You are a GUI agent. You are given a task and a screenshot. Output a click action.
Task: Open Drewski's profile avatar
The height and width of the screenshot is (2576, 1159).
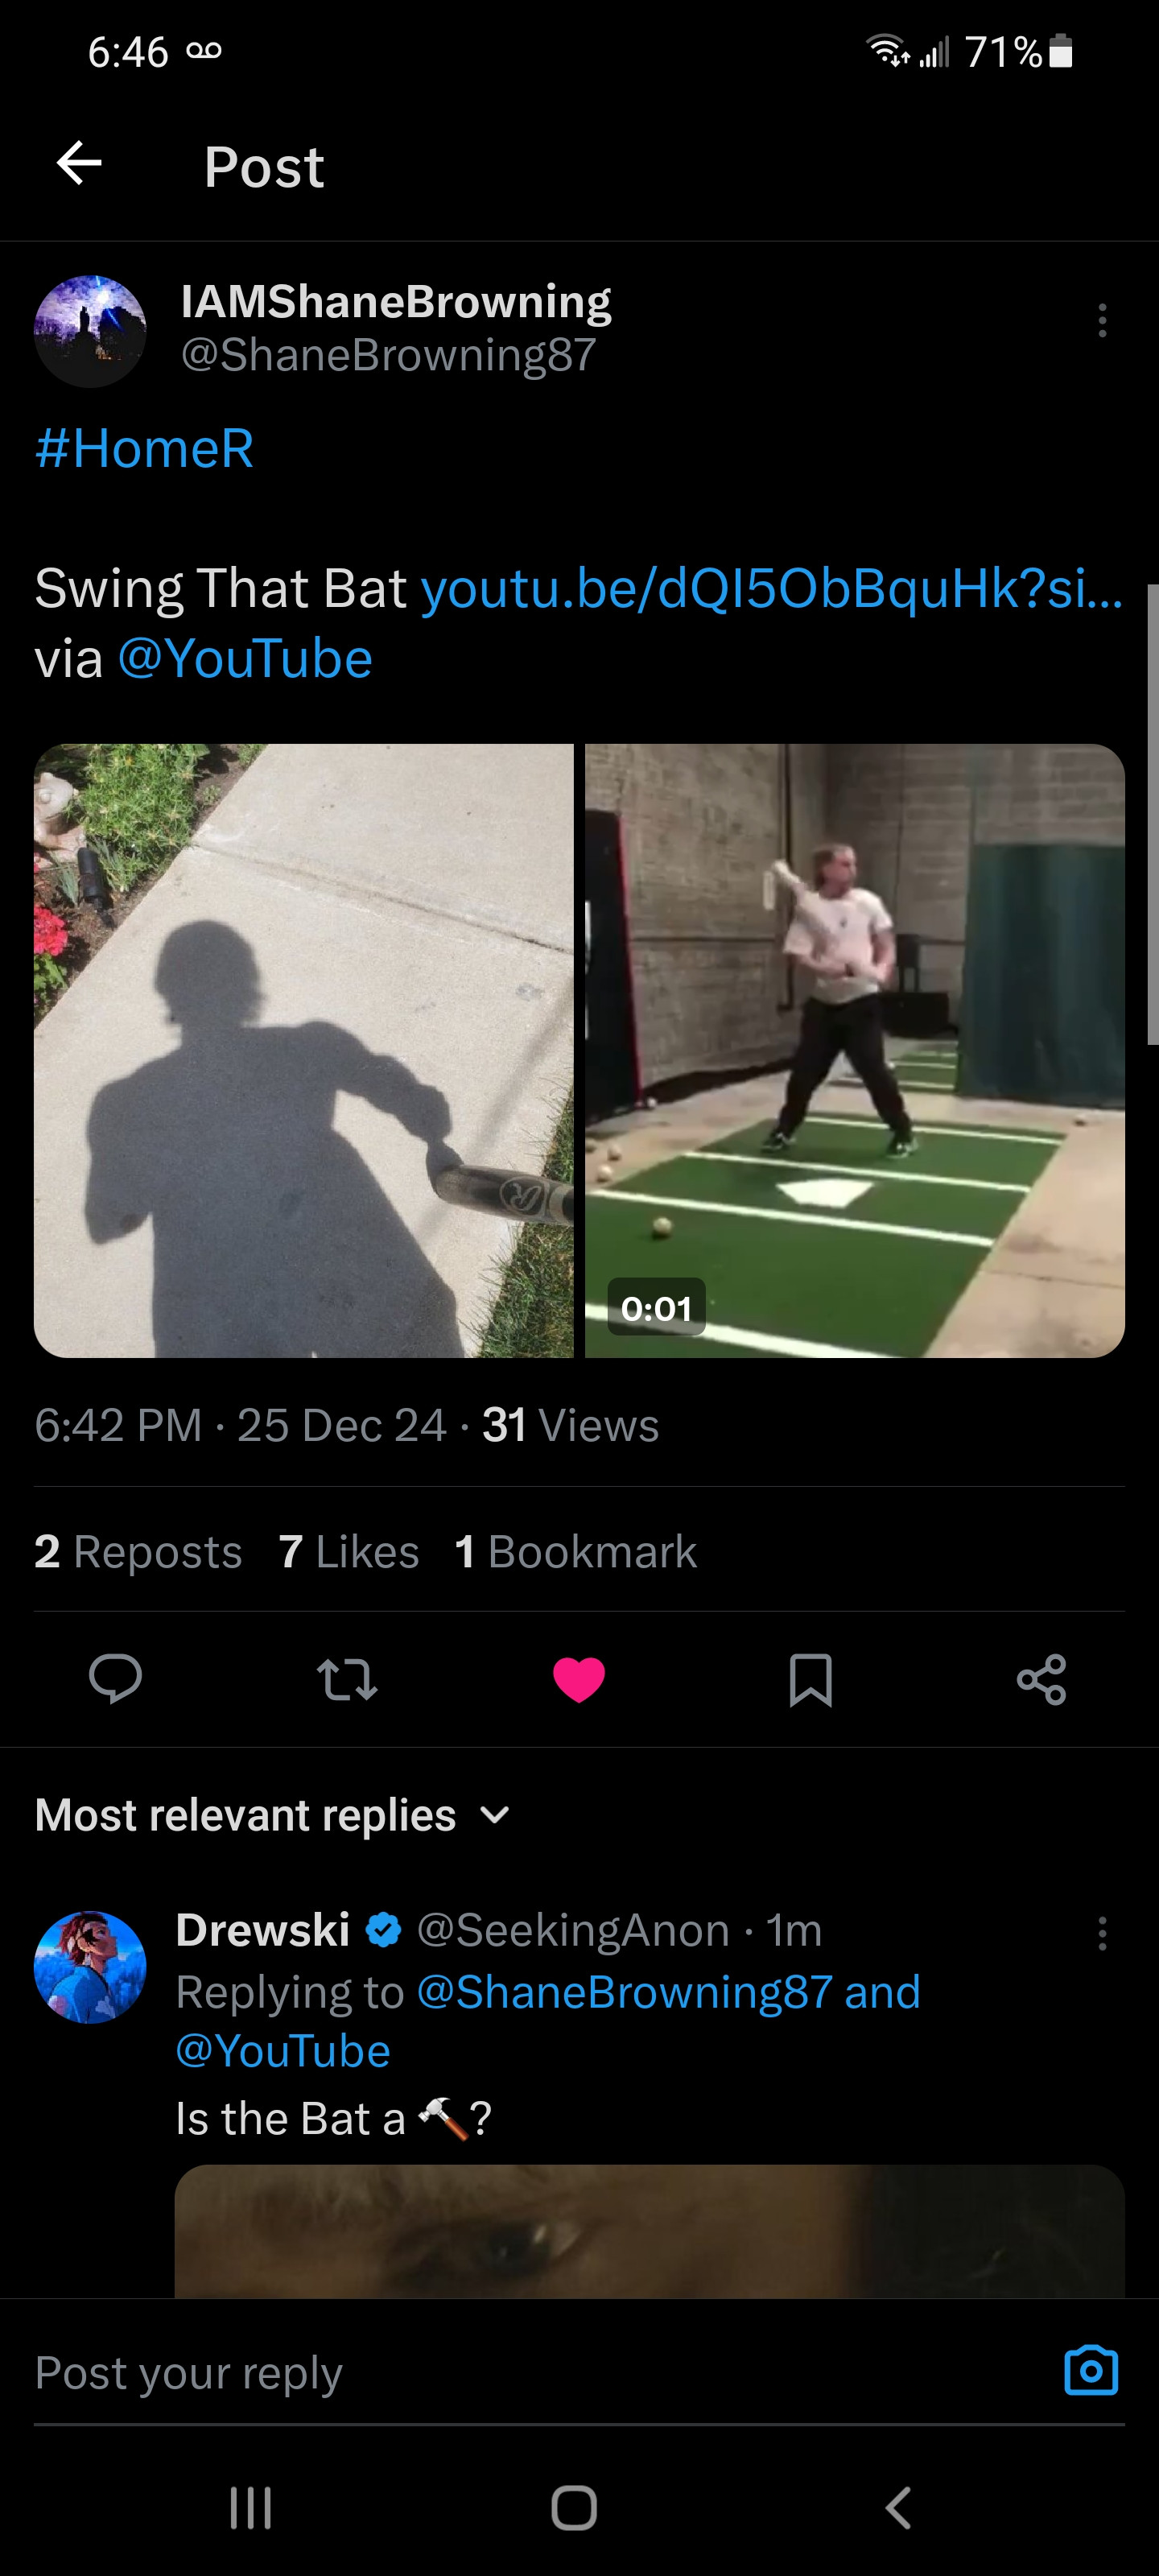click(x=90, y=1967)
